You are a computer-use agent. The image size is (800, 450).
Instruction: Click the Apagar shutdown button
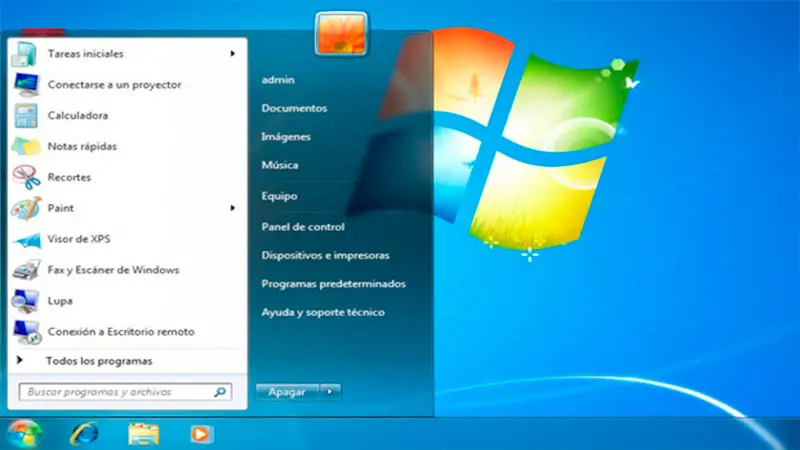pyautogui.click(x=287, y=392)
